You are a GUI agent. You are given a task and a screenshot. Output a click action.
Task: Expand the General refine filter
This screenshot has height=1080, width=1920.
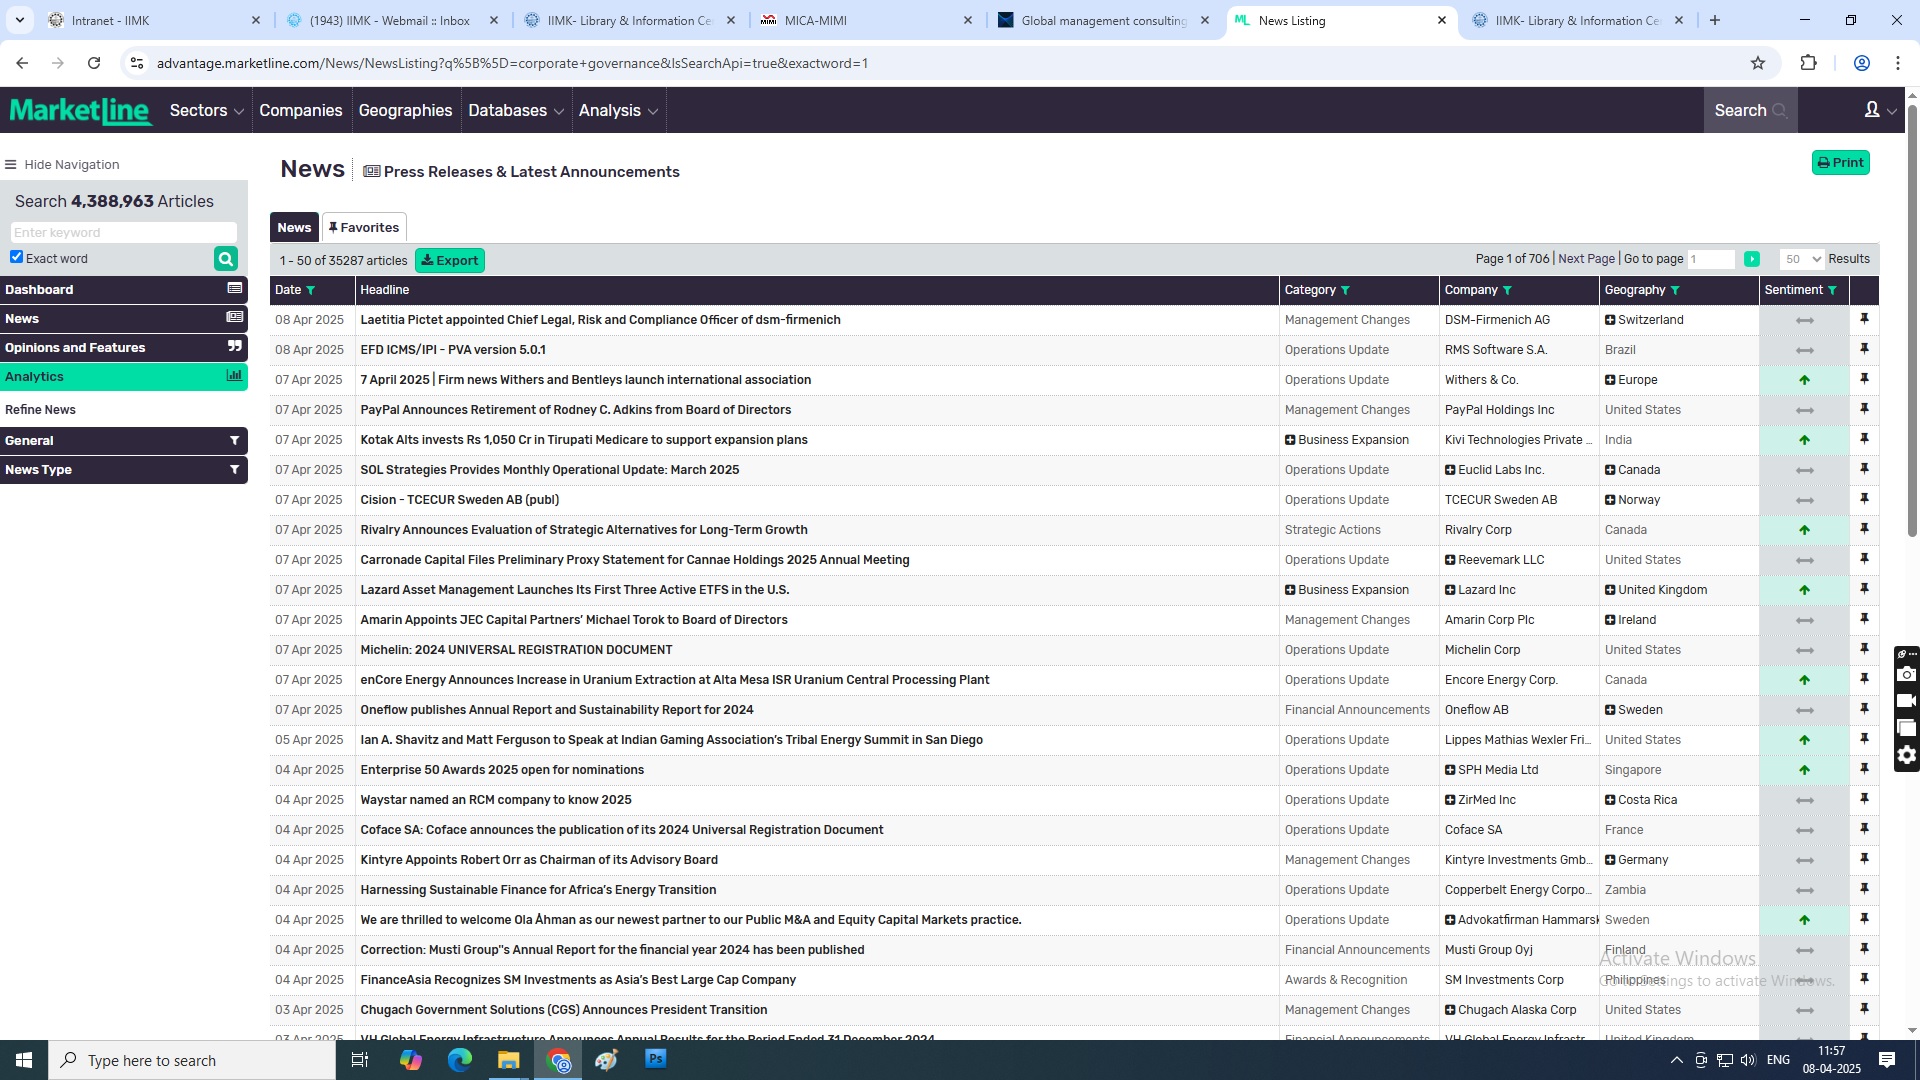[x=123, y=440]
